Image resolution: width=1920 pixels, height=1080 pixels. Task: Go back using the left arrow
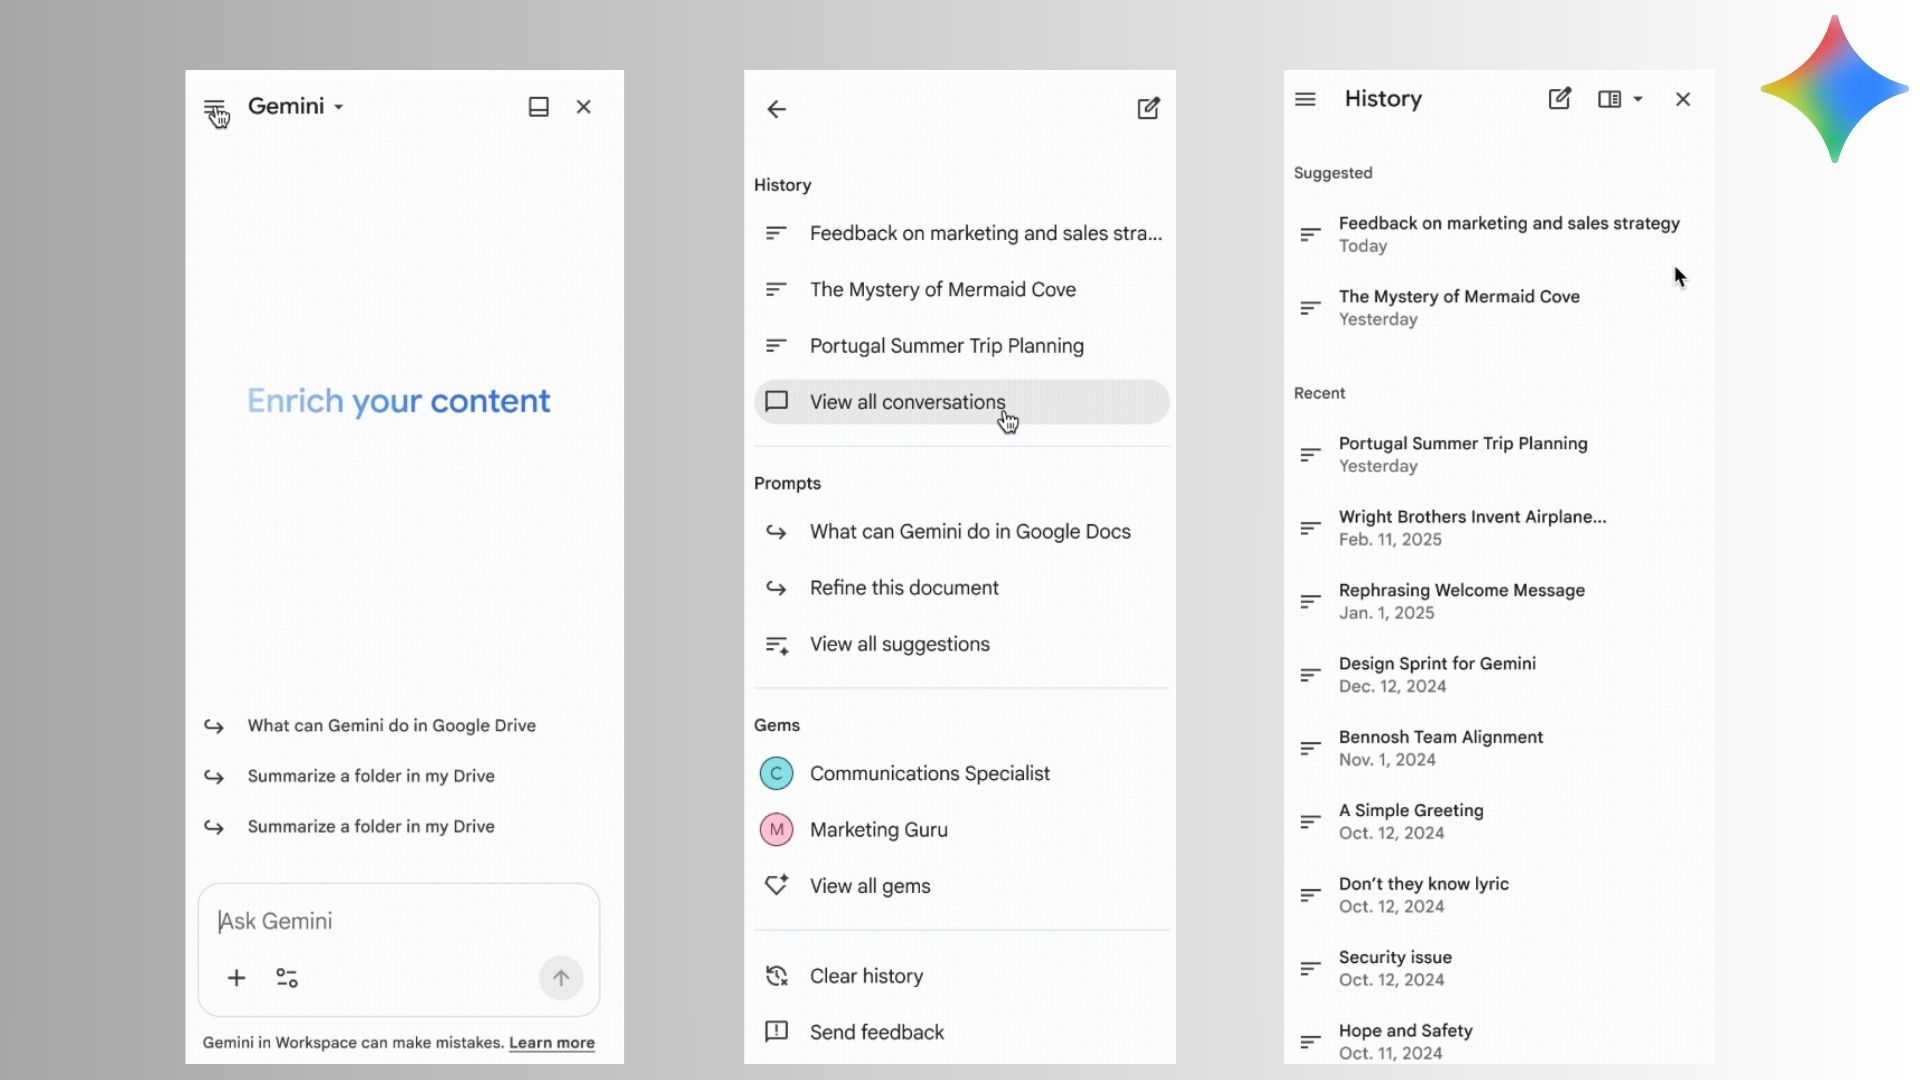pyautogui.click(x=777, y=109)
